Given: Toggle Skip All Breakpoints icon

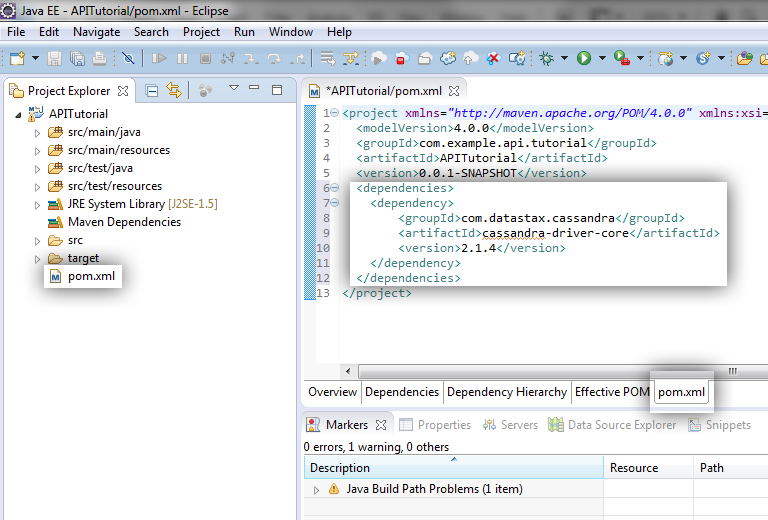Looking at the screenshot, I should tap(128, 58).
